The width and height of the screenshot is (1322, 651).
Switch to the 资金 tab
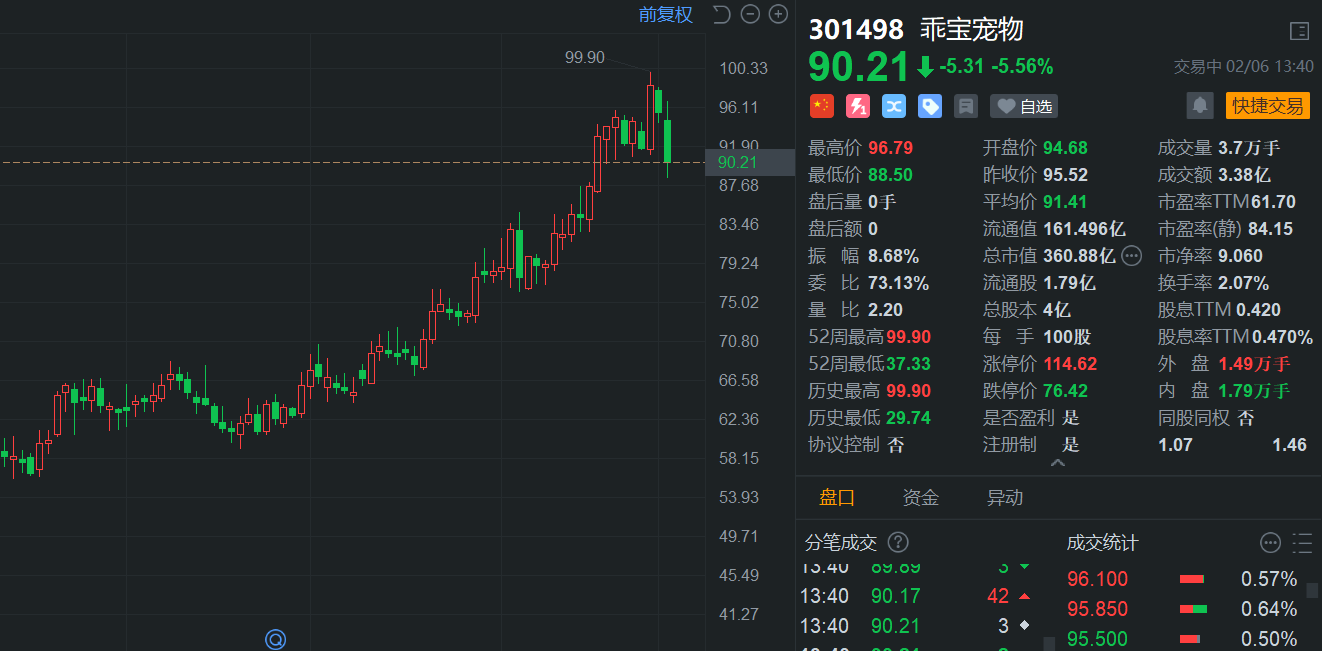pos(921,497)
